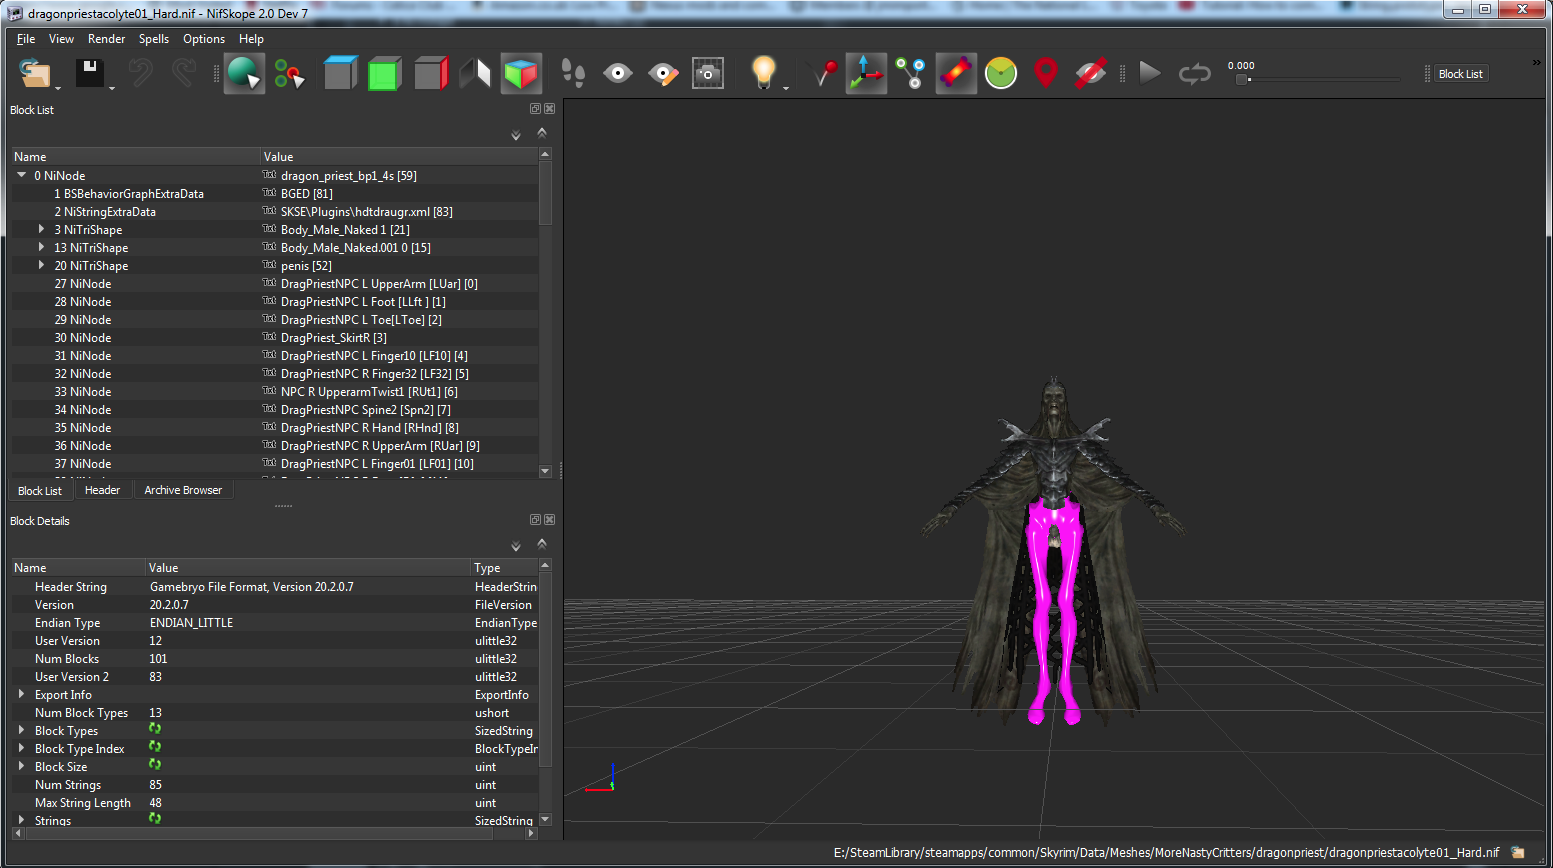
Task: Open a file with the Load folder icon
Action: pyautogui.click(x=34, y=73)
